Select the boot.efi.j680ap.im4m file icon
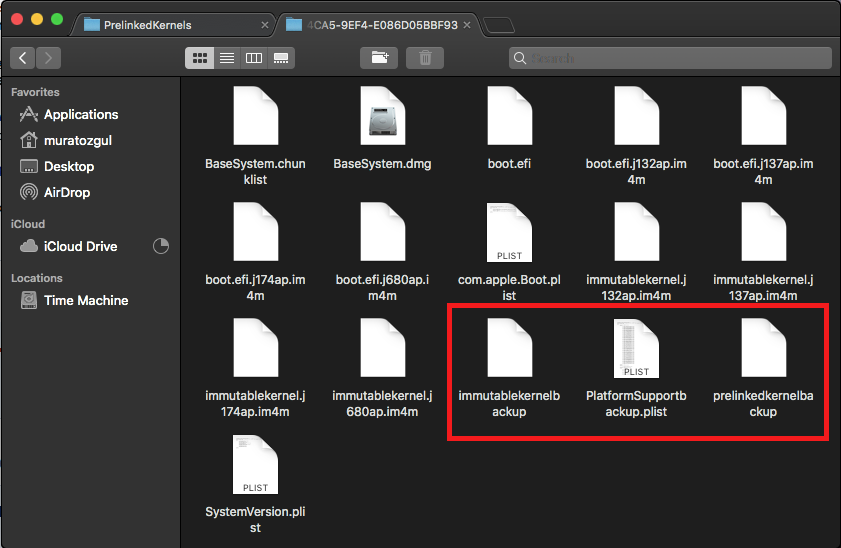Image resolution: width=841 pixels, height=548 pixels. coord(382,232)
